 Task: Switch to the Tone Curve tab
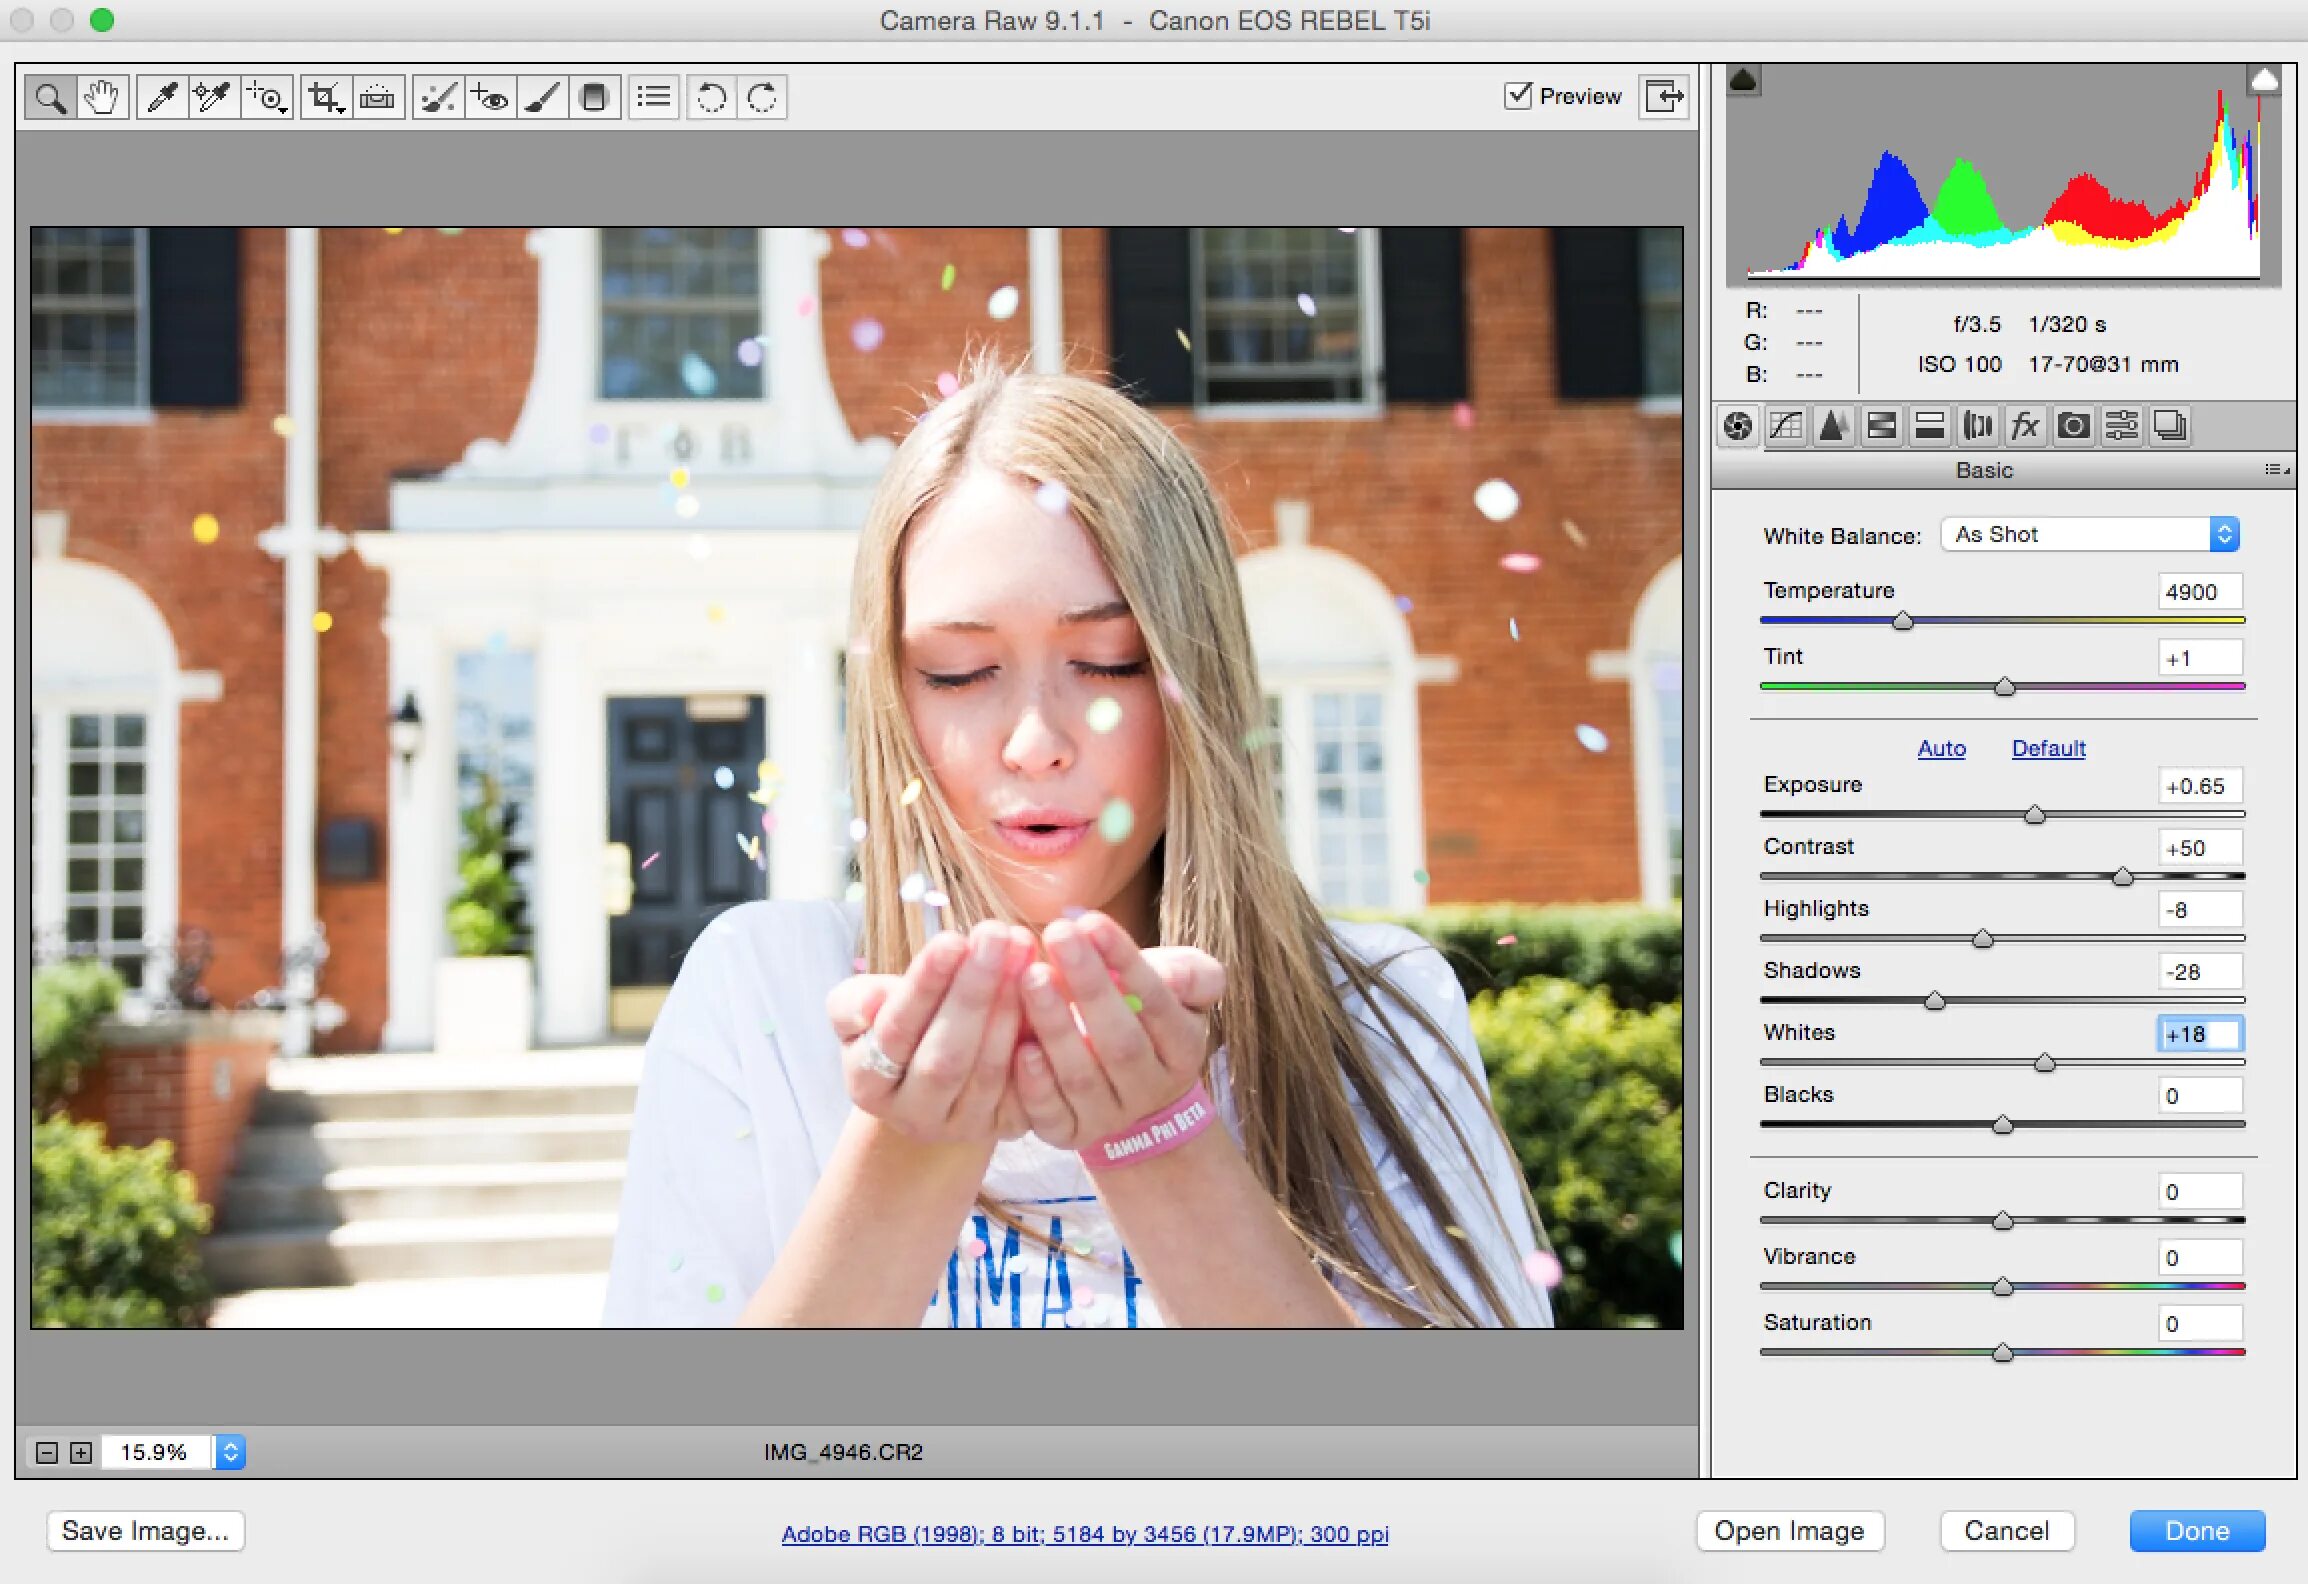[1785, 427]
